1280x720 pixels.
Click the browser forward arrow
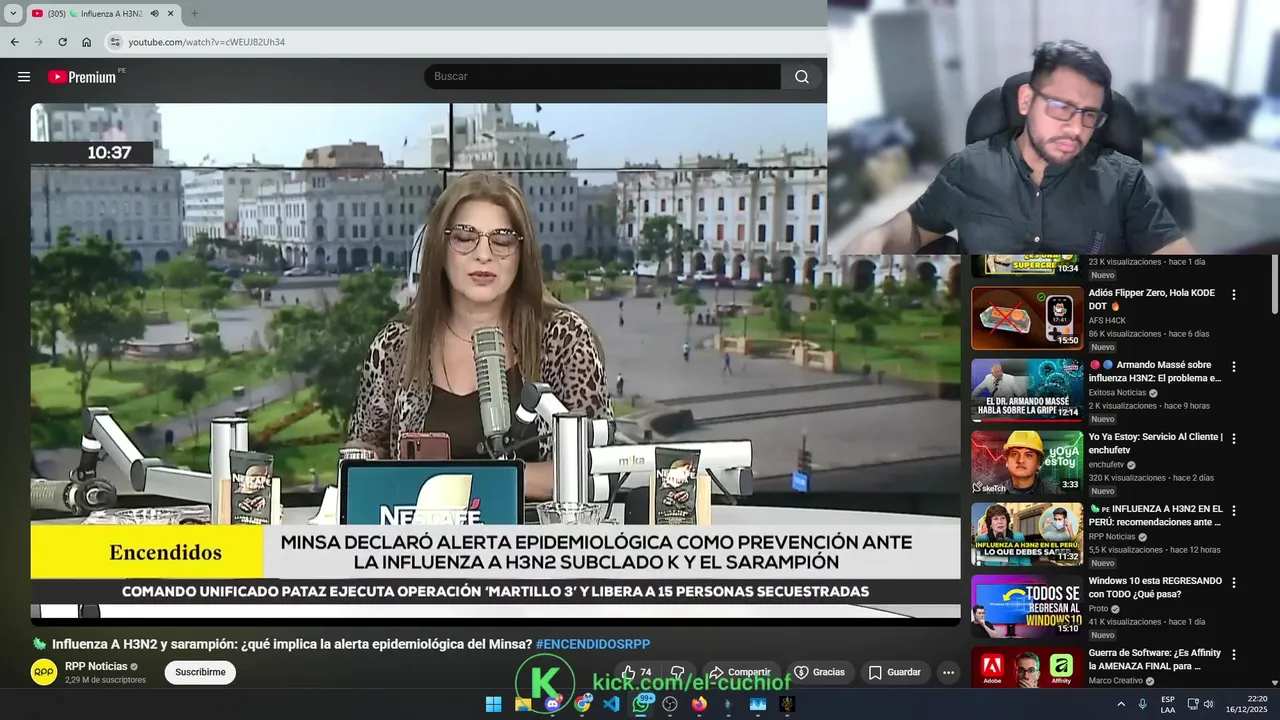point(38,42)
